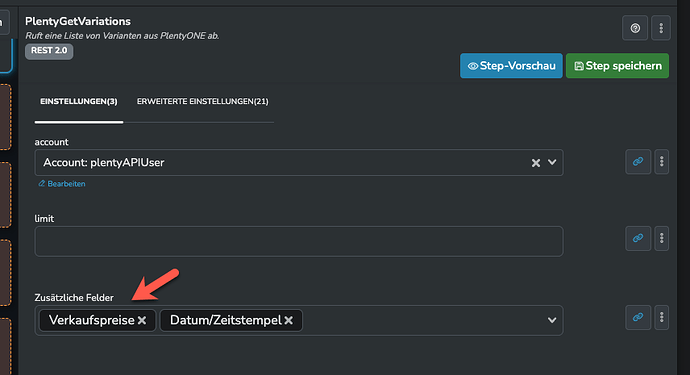Image resolution: width=690 pixels, height=375 pixels.
Task: Click the link icon beside account field
Action: click(638, 162)
